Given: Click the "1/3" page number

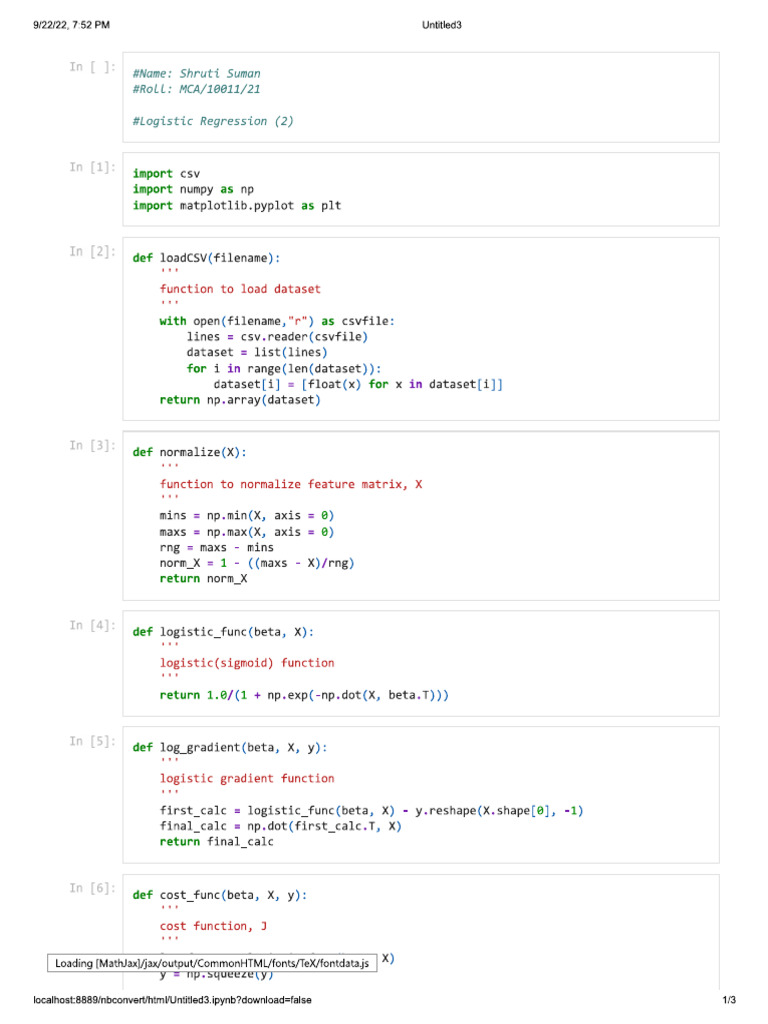Looking at the screenshot, I should pos(728,1000).
